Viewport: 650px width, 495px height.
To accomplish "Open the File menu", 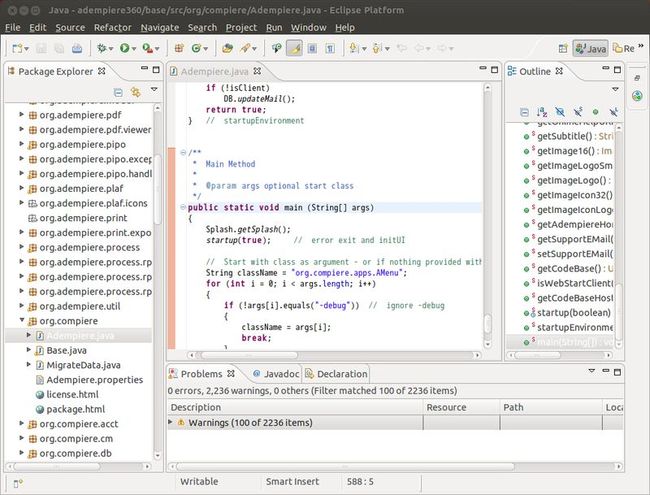I will tap(12, 27).
